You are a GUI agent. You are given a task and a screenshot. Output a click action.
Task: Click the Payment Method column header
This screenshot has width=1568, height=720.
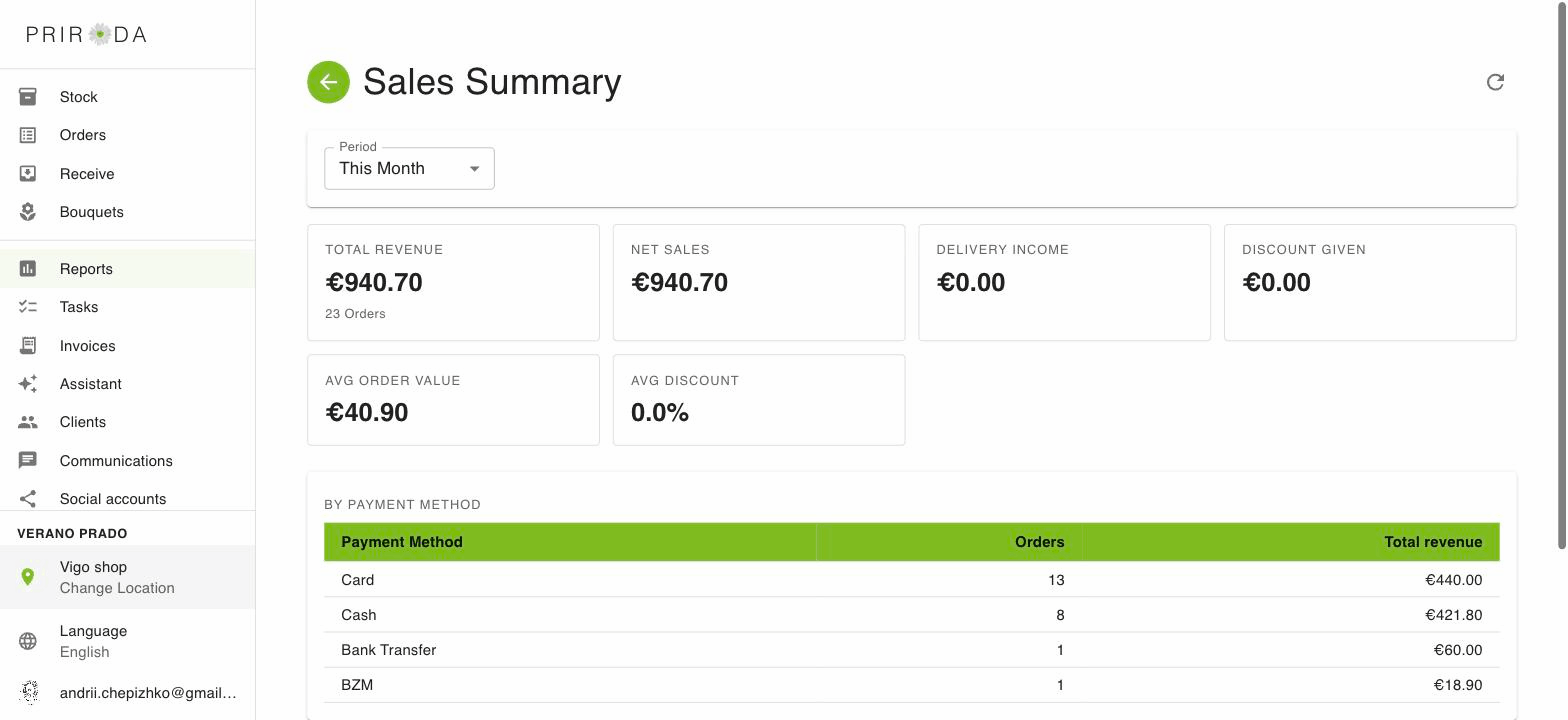click(570, 542)
